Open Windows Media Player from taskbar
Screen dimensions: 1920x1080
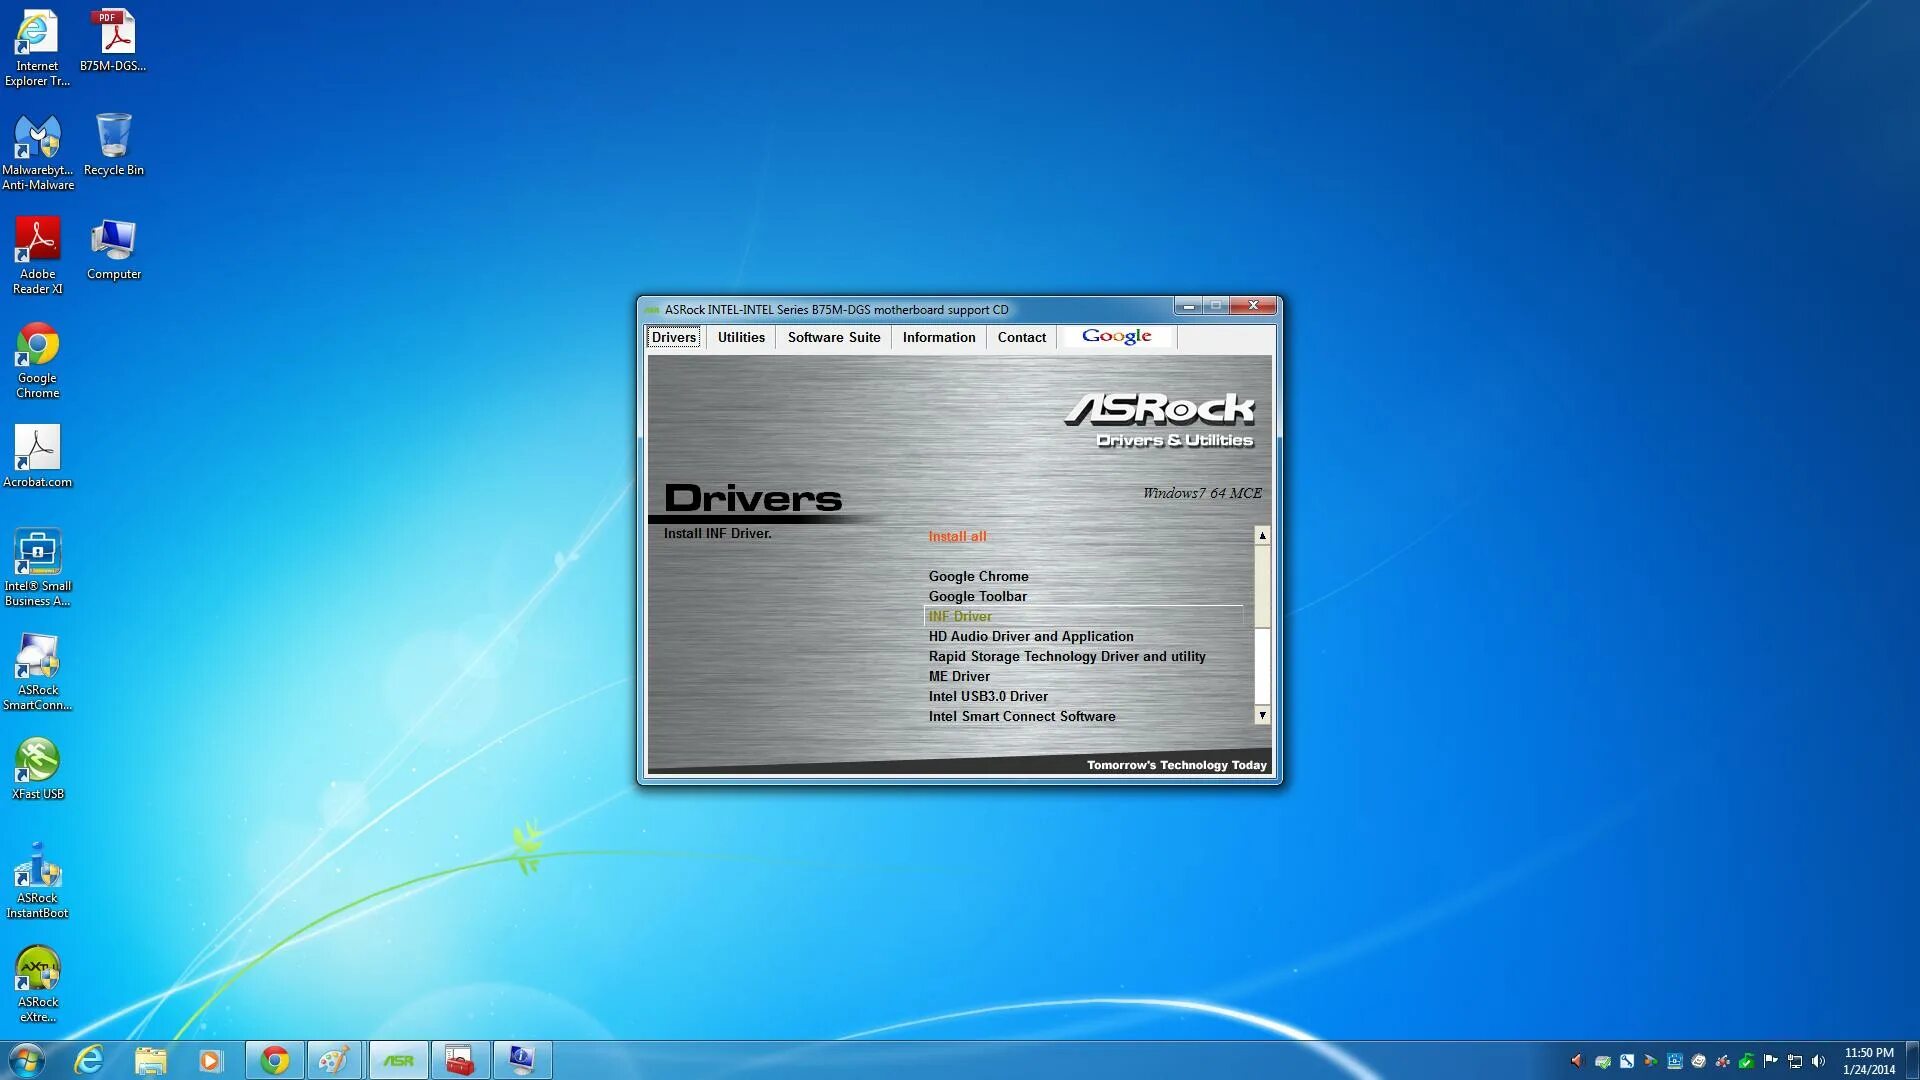(x=211, y=1060)
